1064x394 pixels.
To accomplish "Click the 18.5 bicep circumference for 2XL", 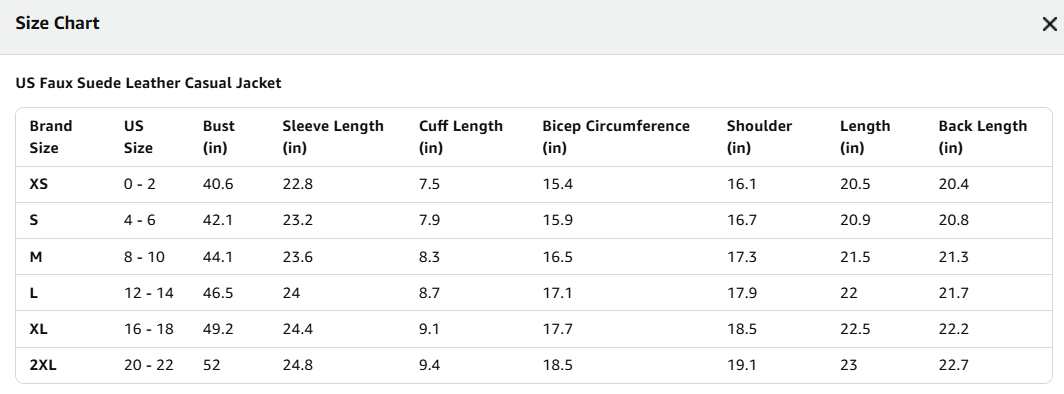I will pyautogui.click(x=557, y=366).
